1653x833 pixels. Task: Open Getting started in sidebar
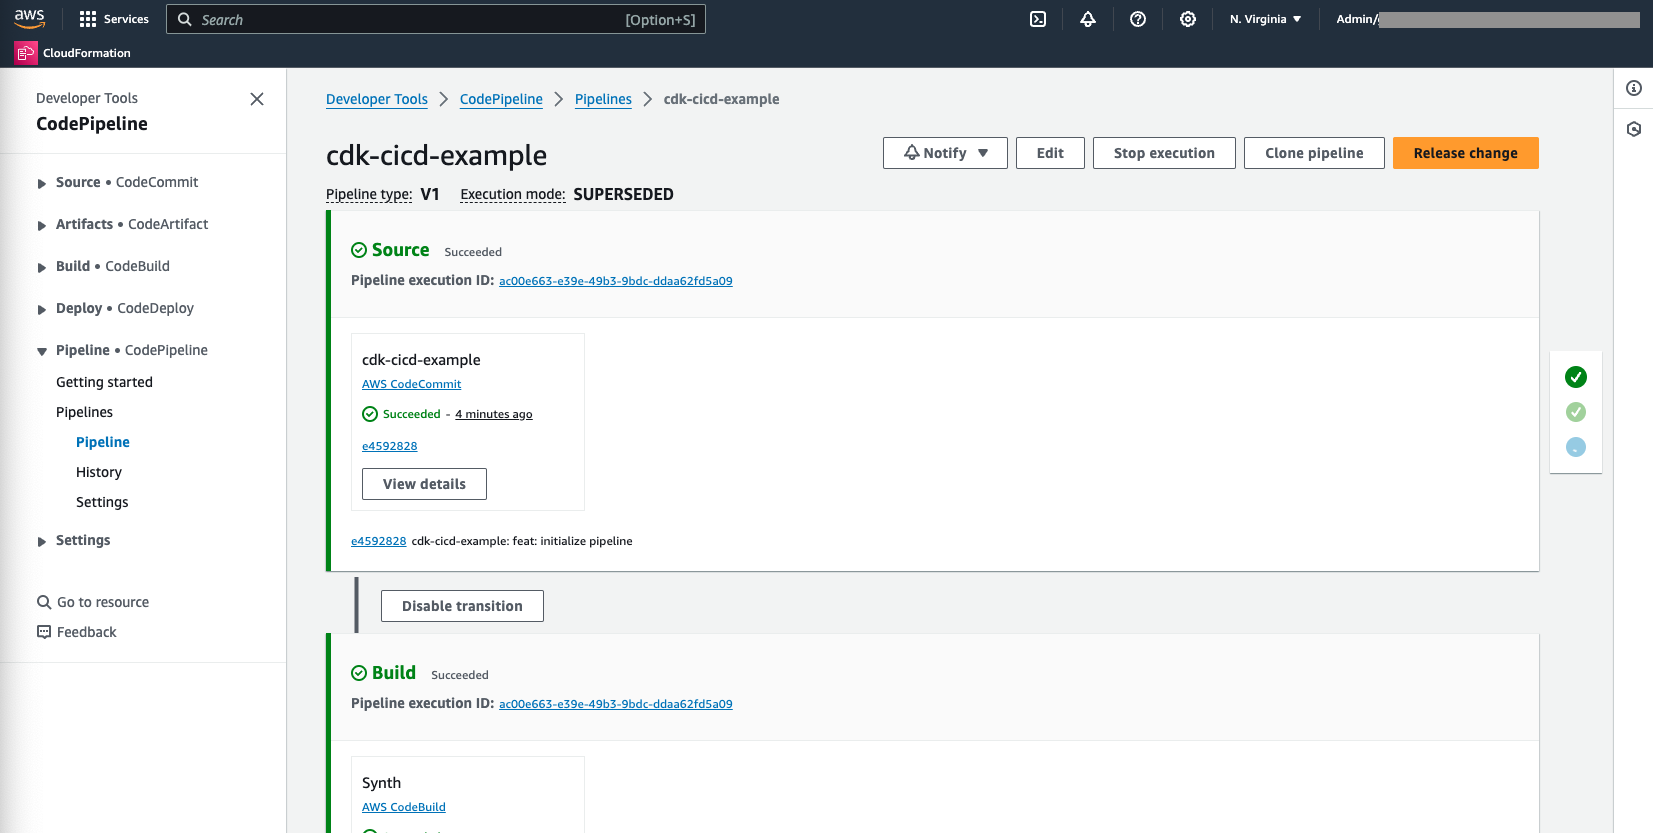[104, 382]
